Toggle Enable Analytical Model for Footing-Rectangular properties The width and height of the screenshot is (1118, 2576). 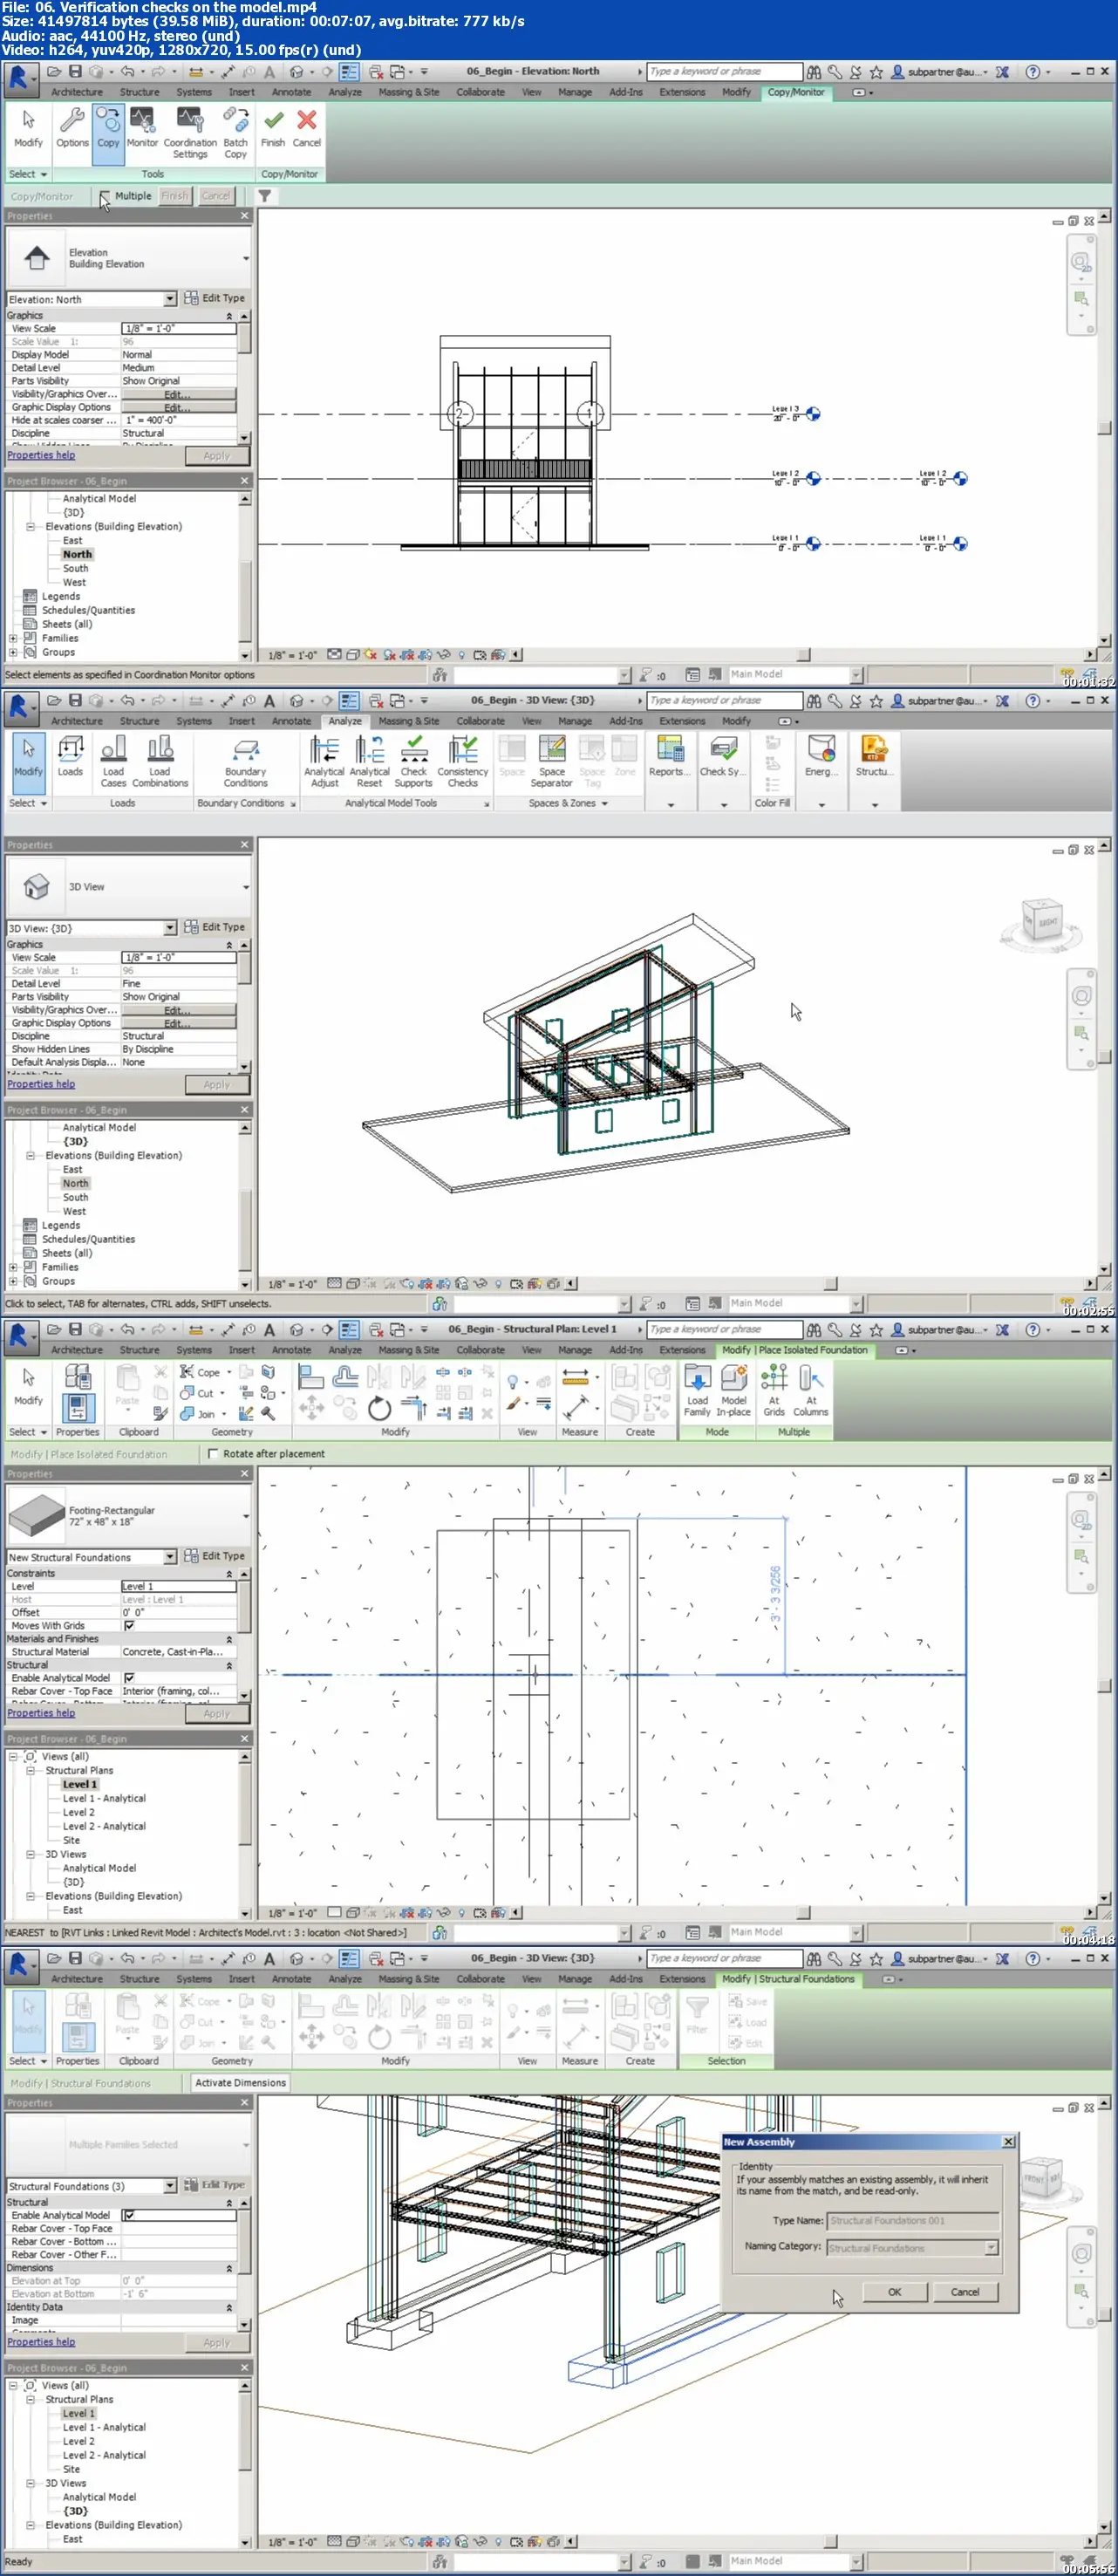click(129, 1678)
